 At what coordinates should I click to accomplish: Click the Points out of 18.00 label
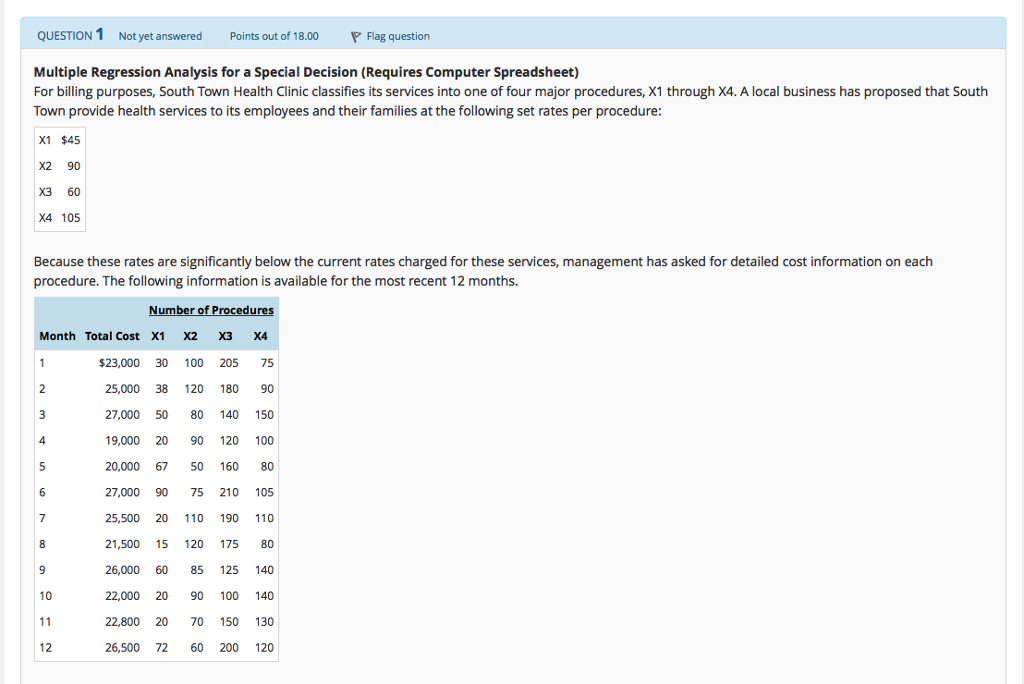(x=274, y=35)
